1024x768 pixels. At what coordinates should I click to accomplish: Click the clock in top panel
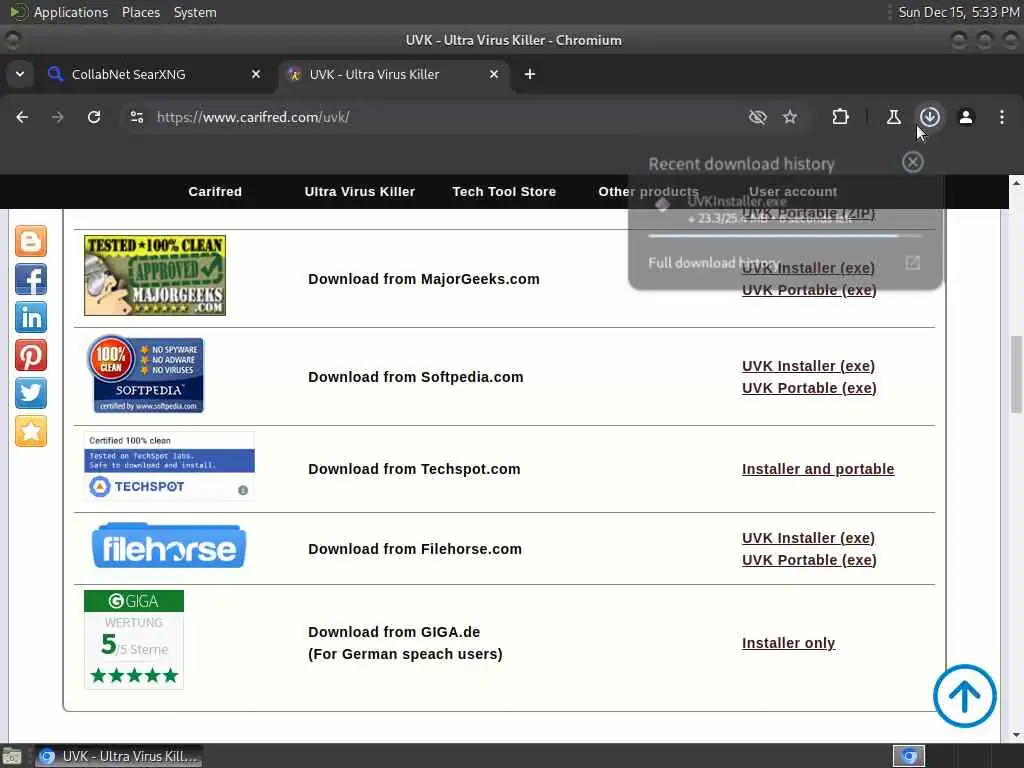pyautogui.click(x=958, y=12)
